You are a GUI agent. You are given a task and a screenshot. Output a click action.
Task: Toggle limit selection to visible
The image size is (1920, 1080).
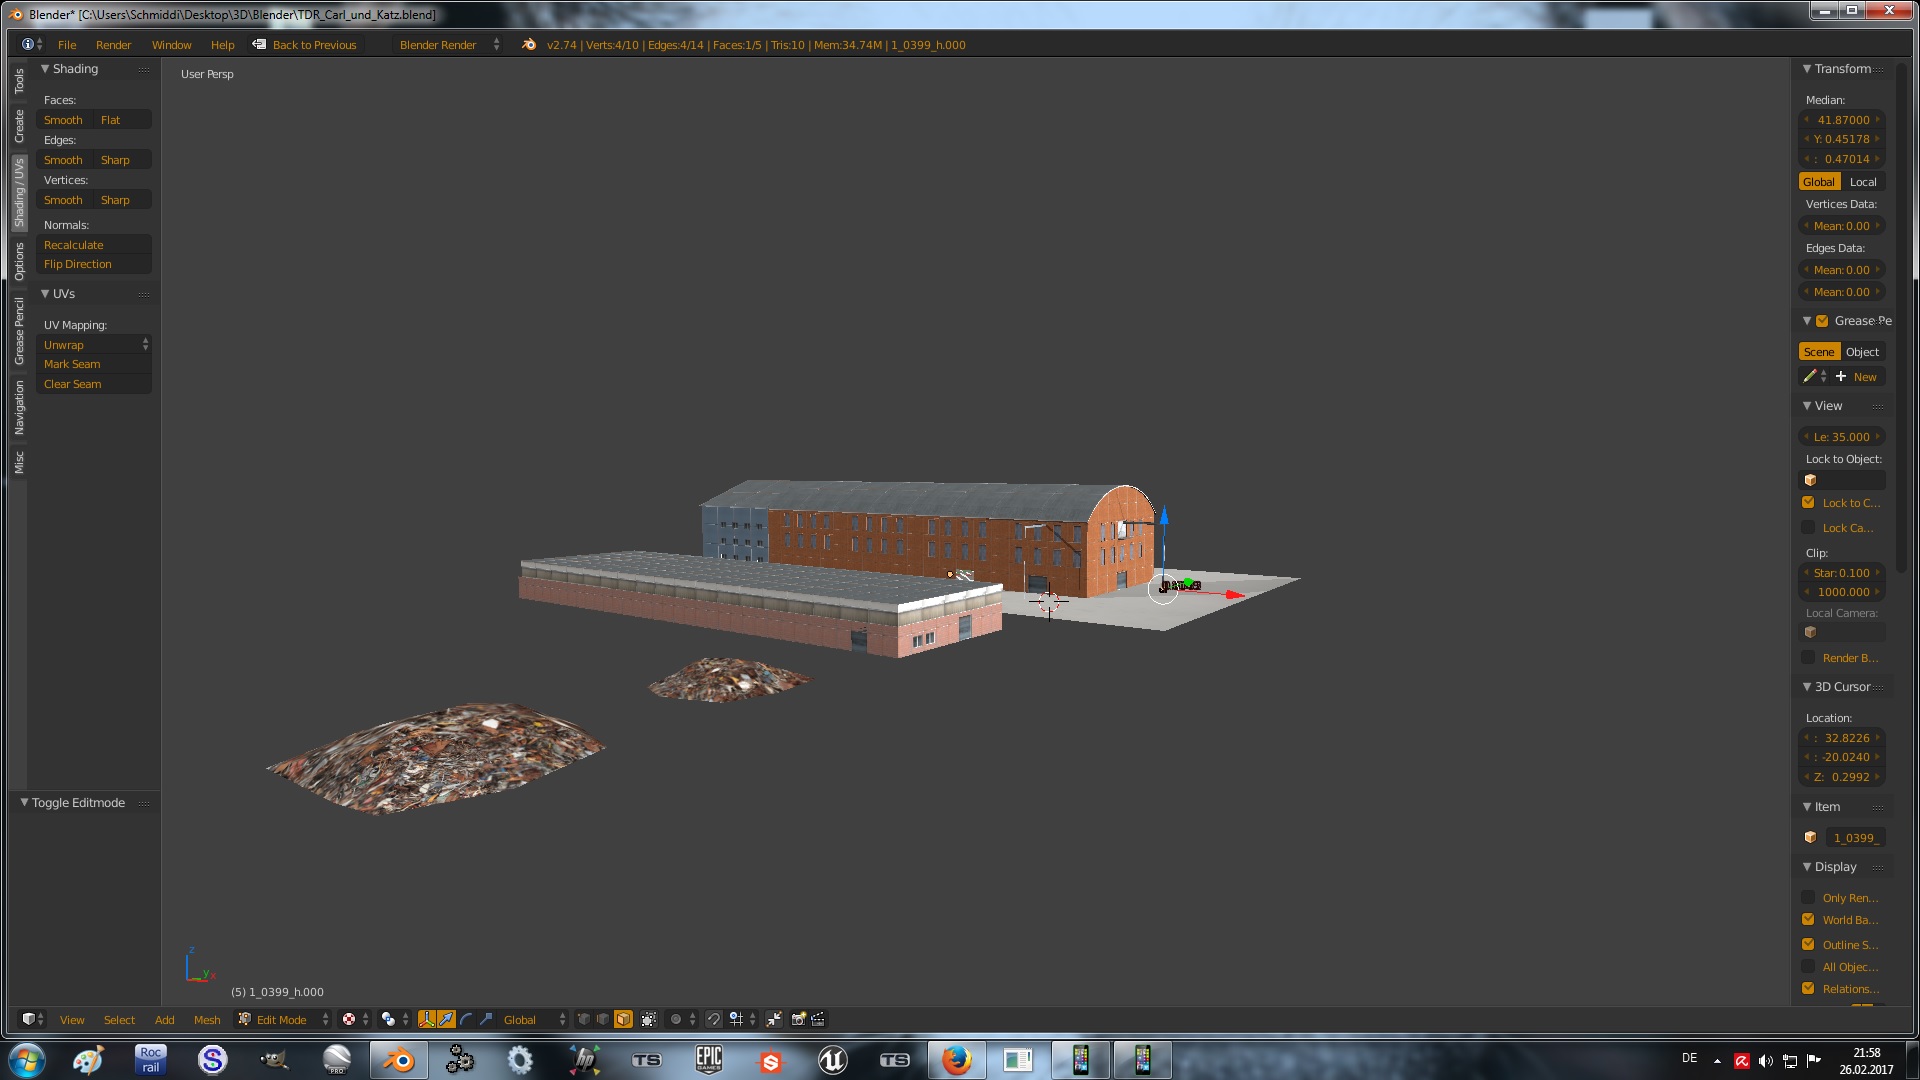coord(649,1019)
